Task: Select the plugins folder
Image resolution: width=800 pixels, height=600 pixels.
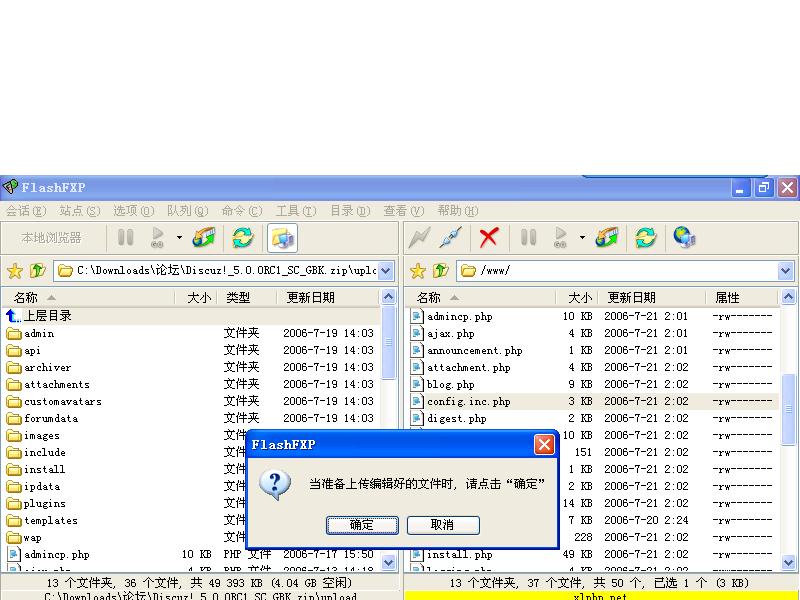Action: pos(125,504)
